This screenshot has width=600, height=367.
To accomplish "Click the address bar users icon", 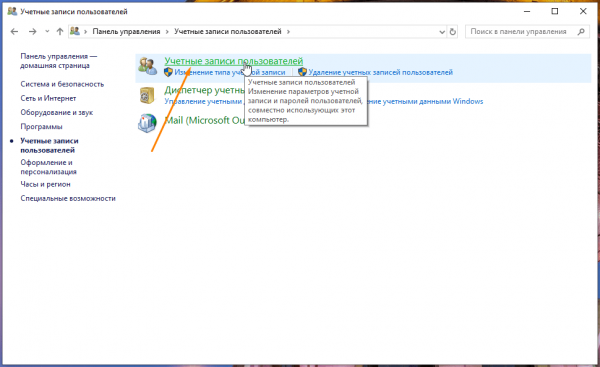I will pyautogui.click(x=75, y=31).
